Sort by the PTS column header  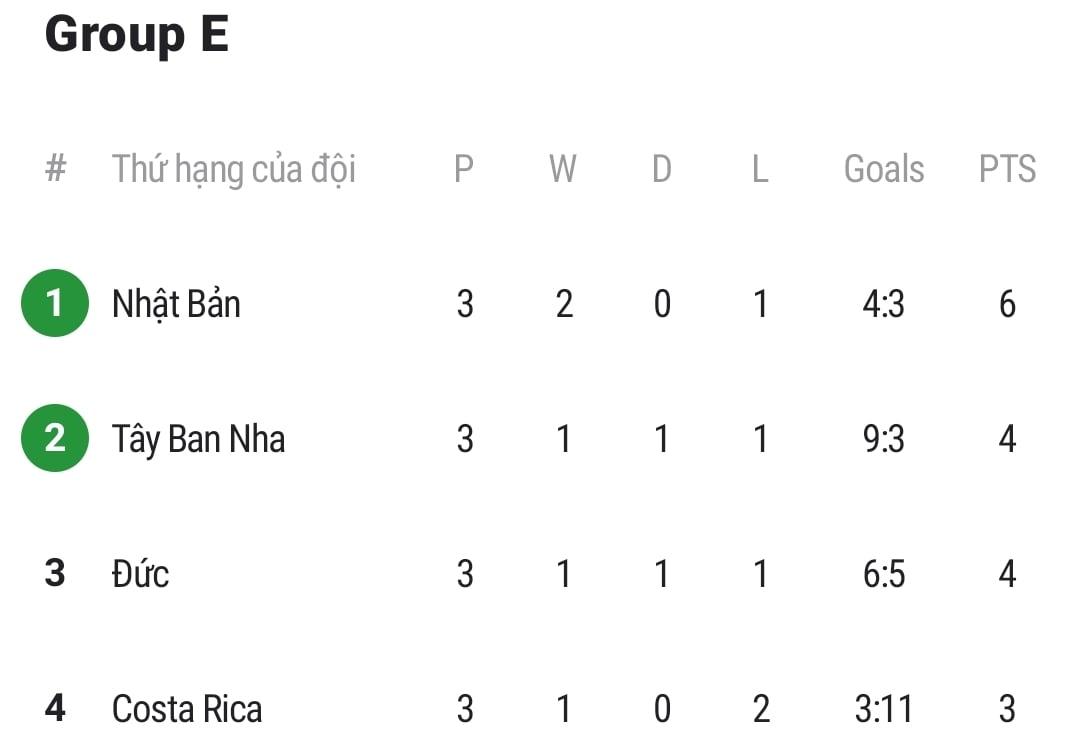[x=1007, y=169]
